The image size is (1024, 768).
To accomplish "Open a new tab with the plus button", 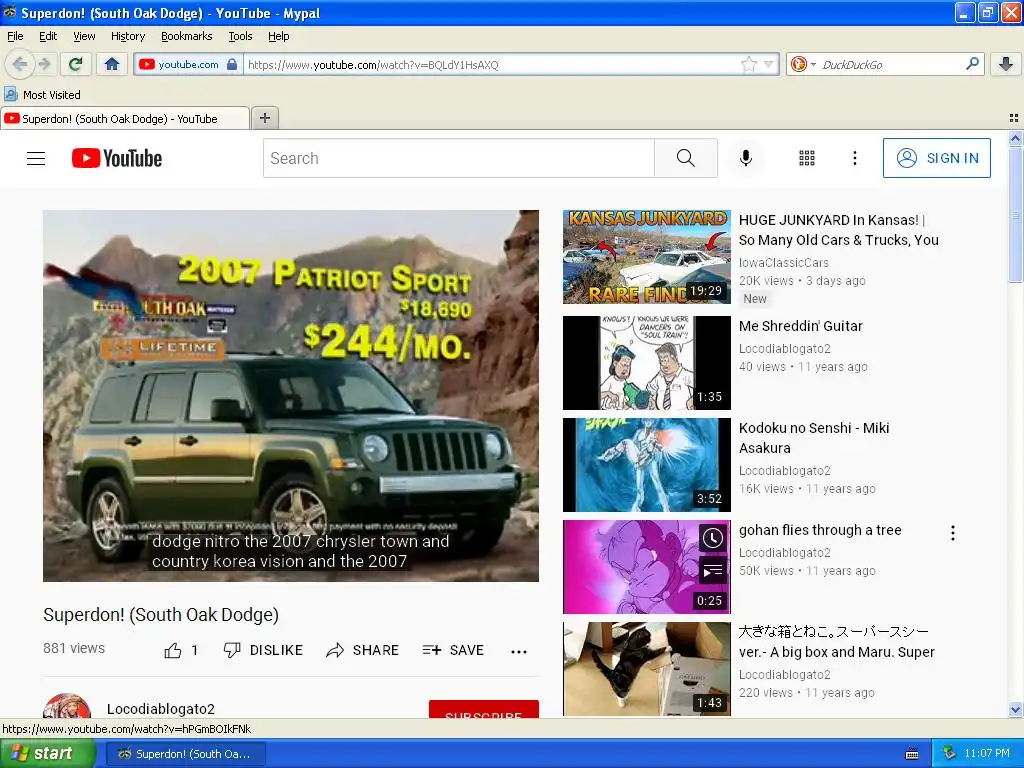I will click(264, 118).
